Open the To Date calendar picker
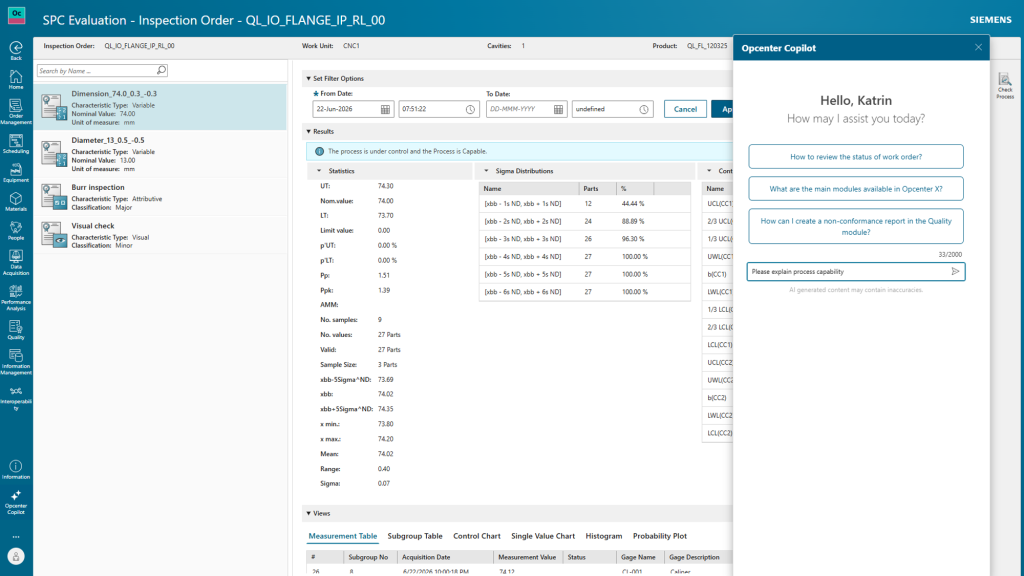Image resolution: width=1024 pixels, height=576 pixels. 558,109
